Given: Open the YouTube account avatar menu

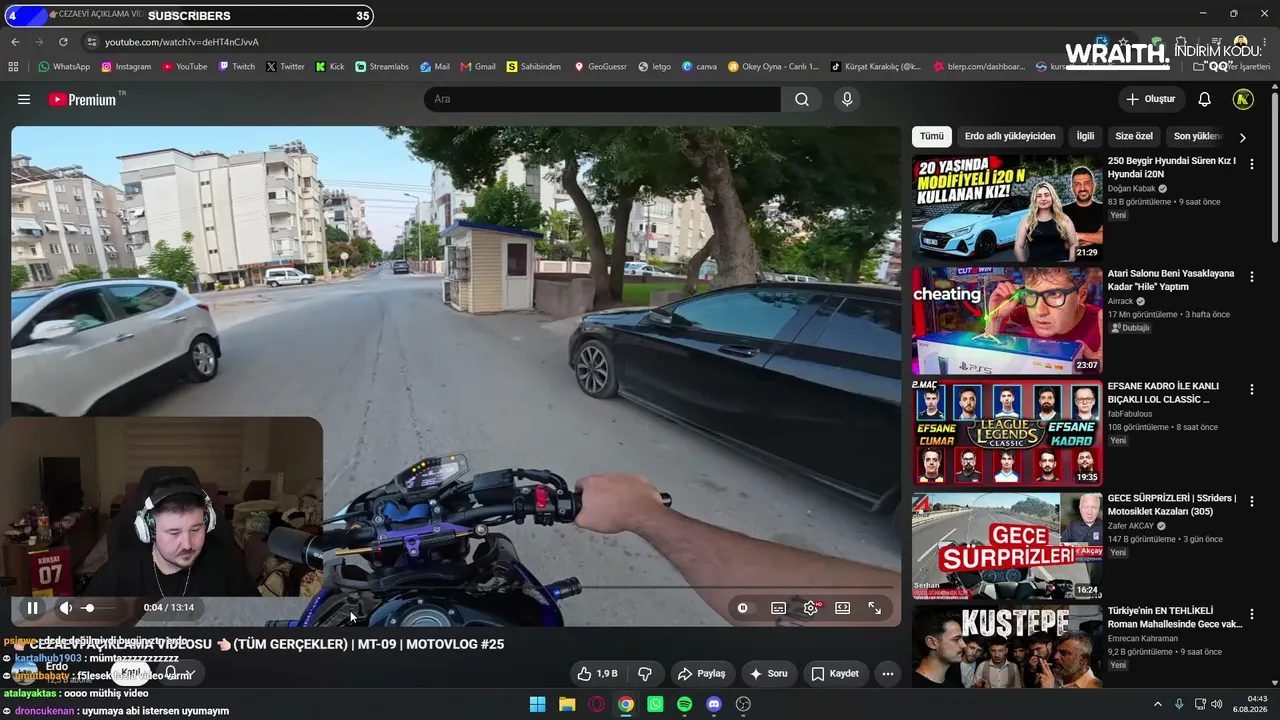Looking at the screenshot, I should click(x=1243, y=99).
